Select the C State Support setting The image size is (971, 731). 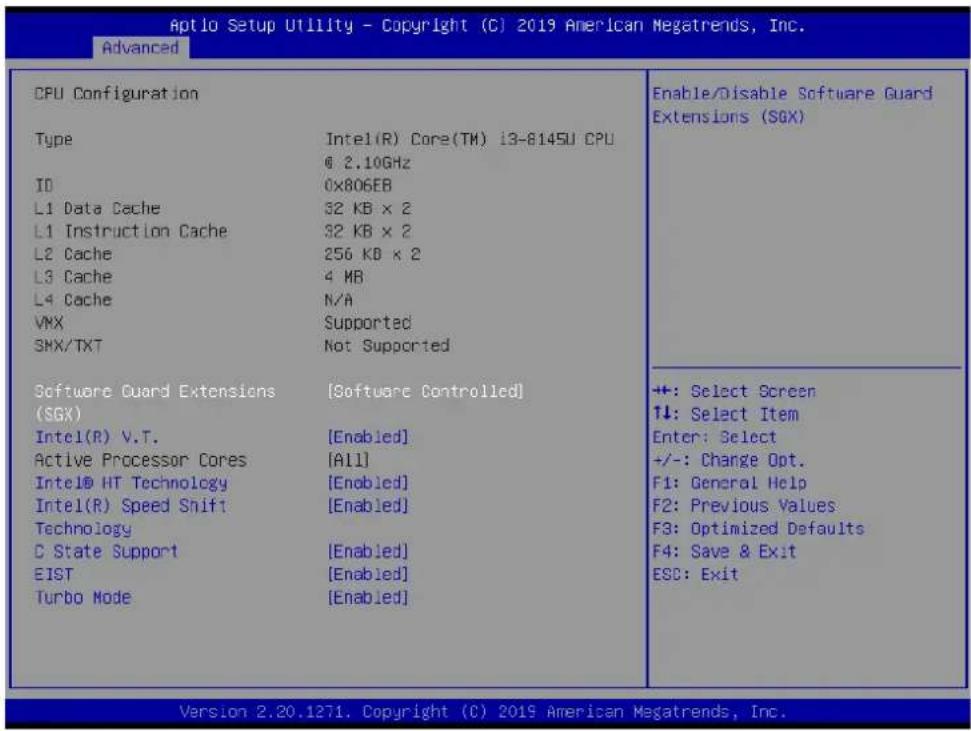(x=106, y=551)
